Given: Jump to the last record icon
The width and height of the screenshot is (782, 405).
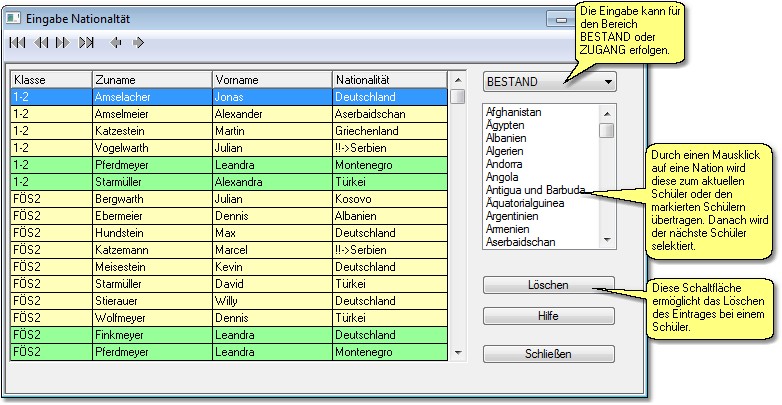Looking at the screenshot, I should click(x=87, y=43).
